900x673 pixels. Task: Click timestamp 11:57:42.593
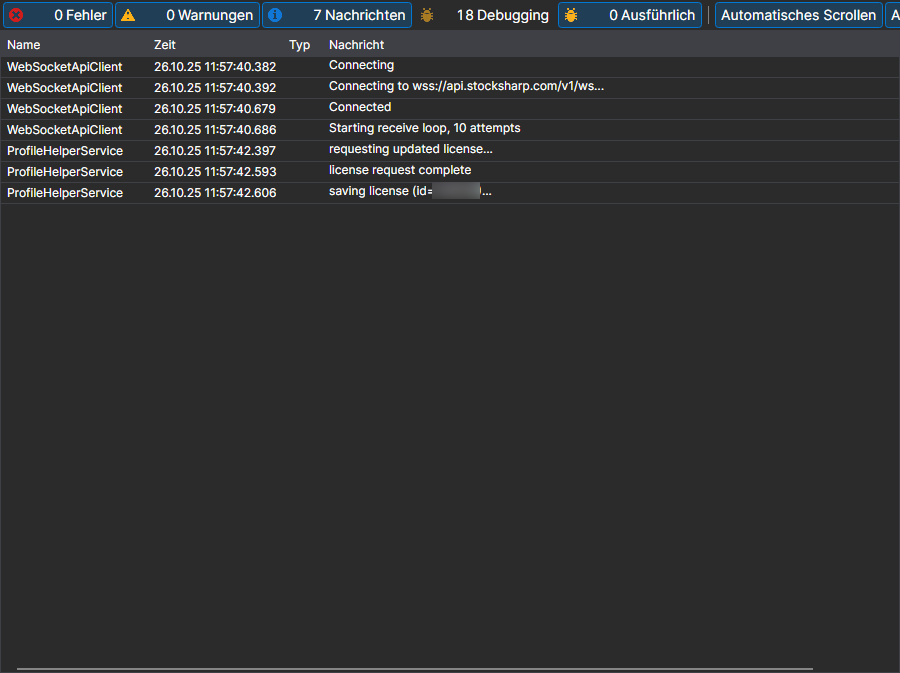pyautogui.click(x=215, y=172)
